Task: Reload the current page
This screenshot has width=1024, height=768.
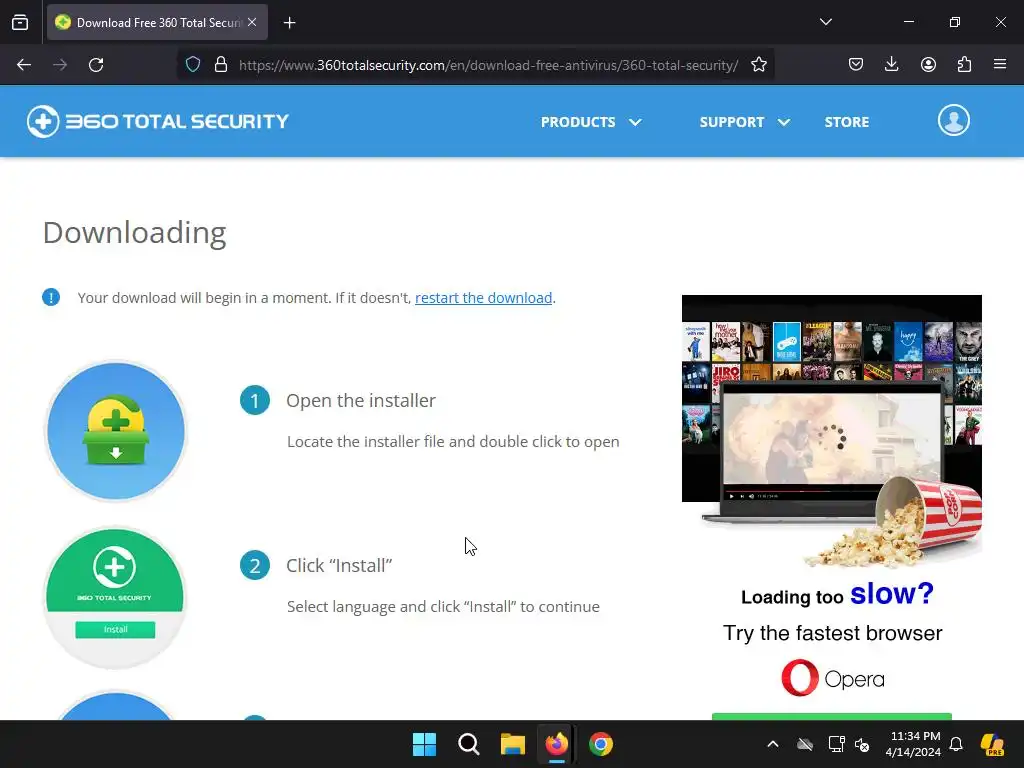Action: click(x=96, y=65)
